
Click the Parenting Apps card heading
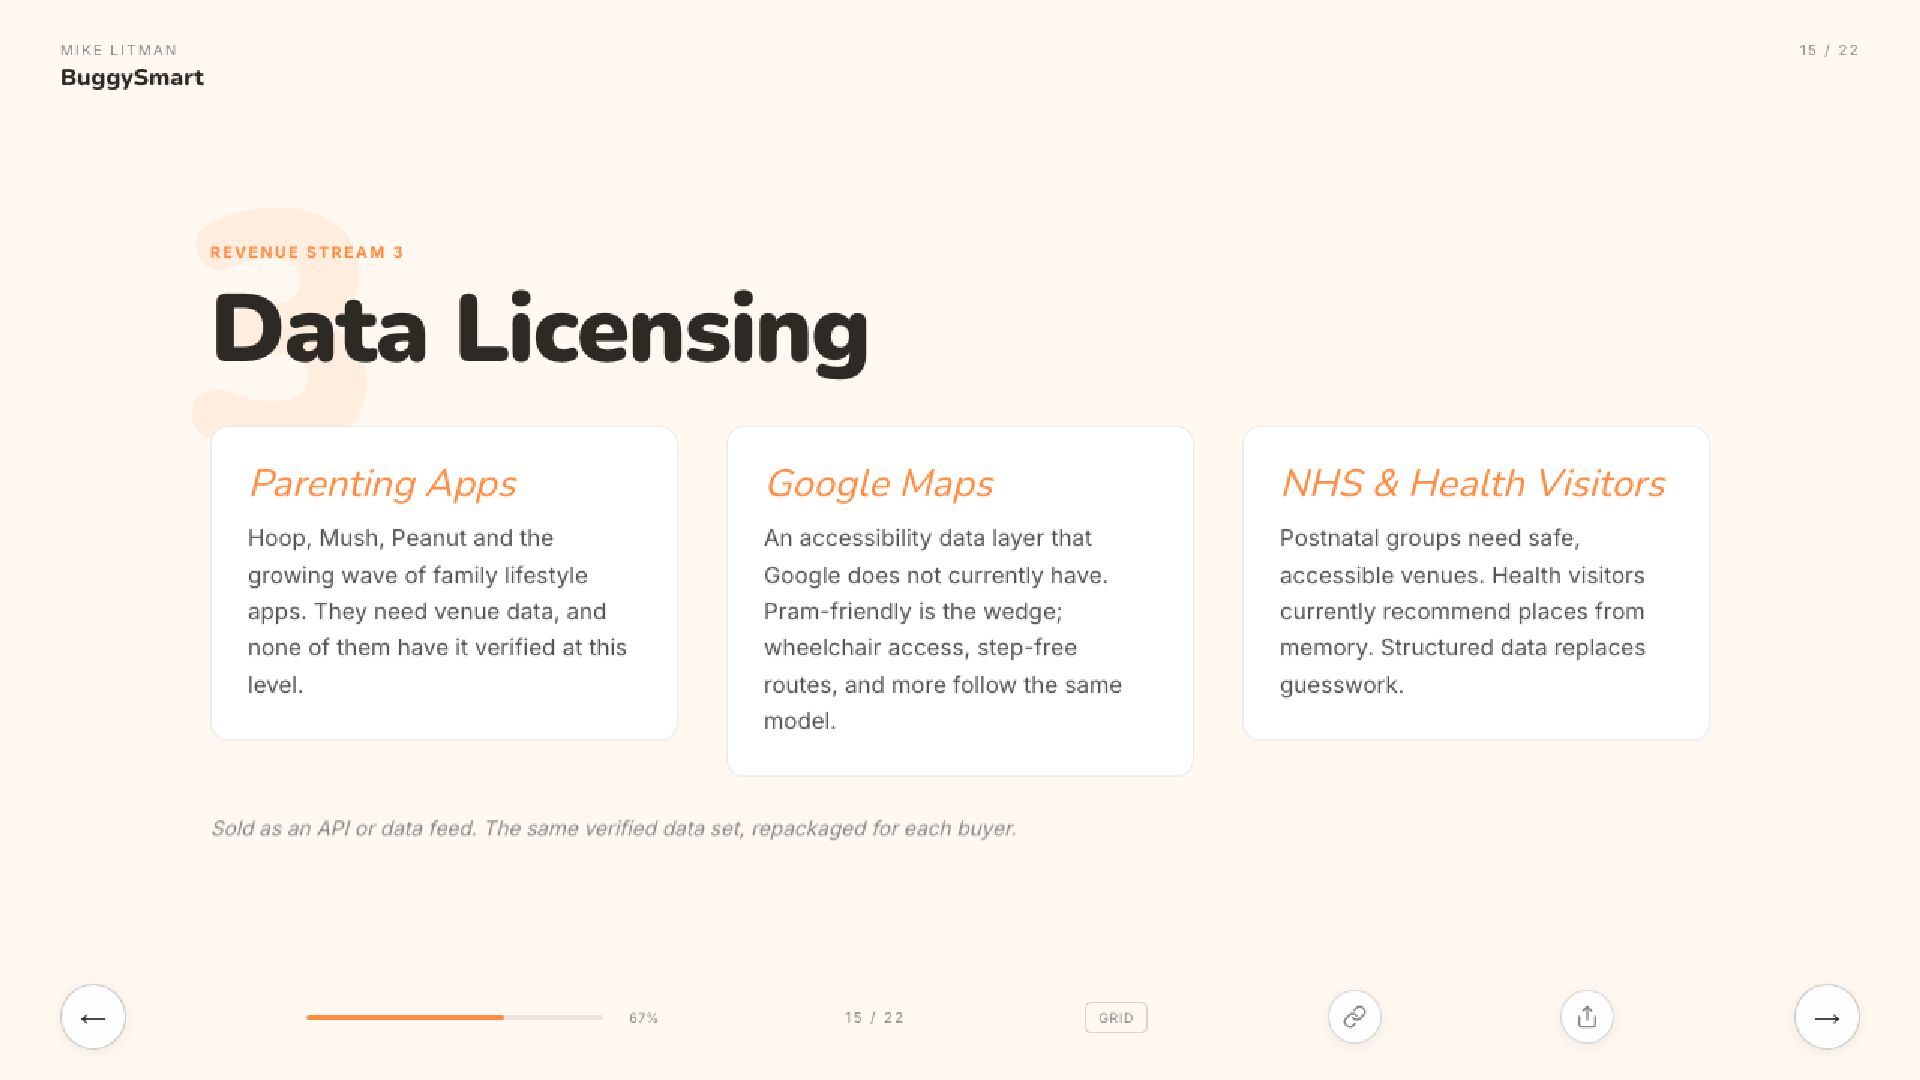pyautogui.click(x=382, y=483)
